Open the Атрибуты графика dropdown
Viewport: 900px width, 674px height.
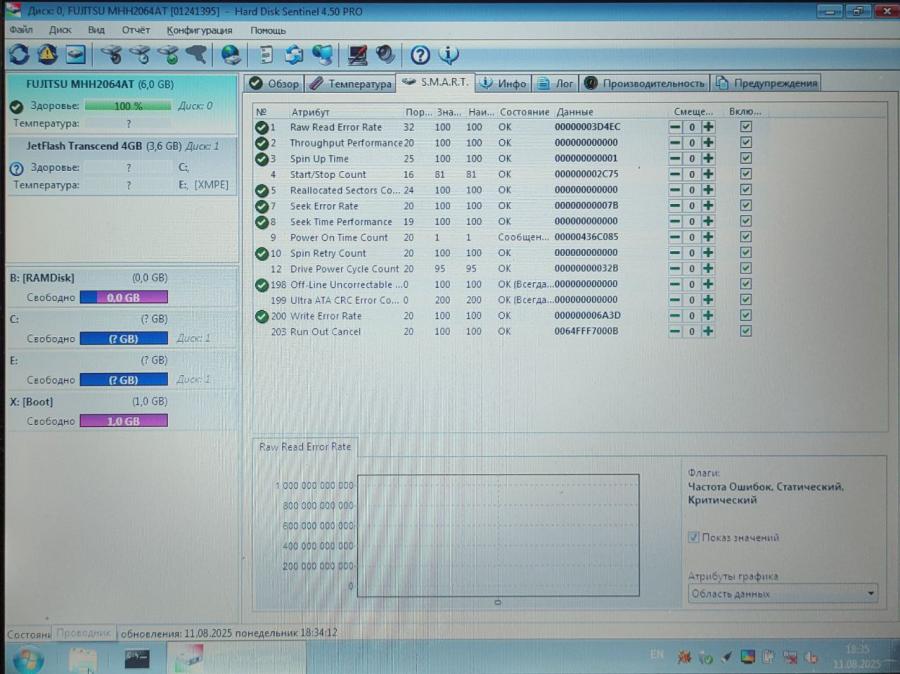point(783,595)
